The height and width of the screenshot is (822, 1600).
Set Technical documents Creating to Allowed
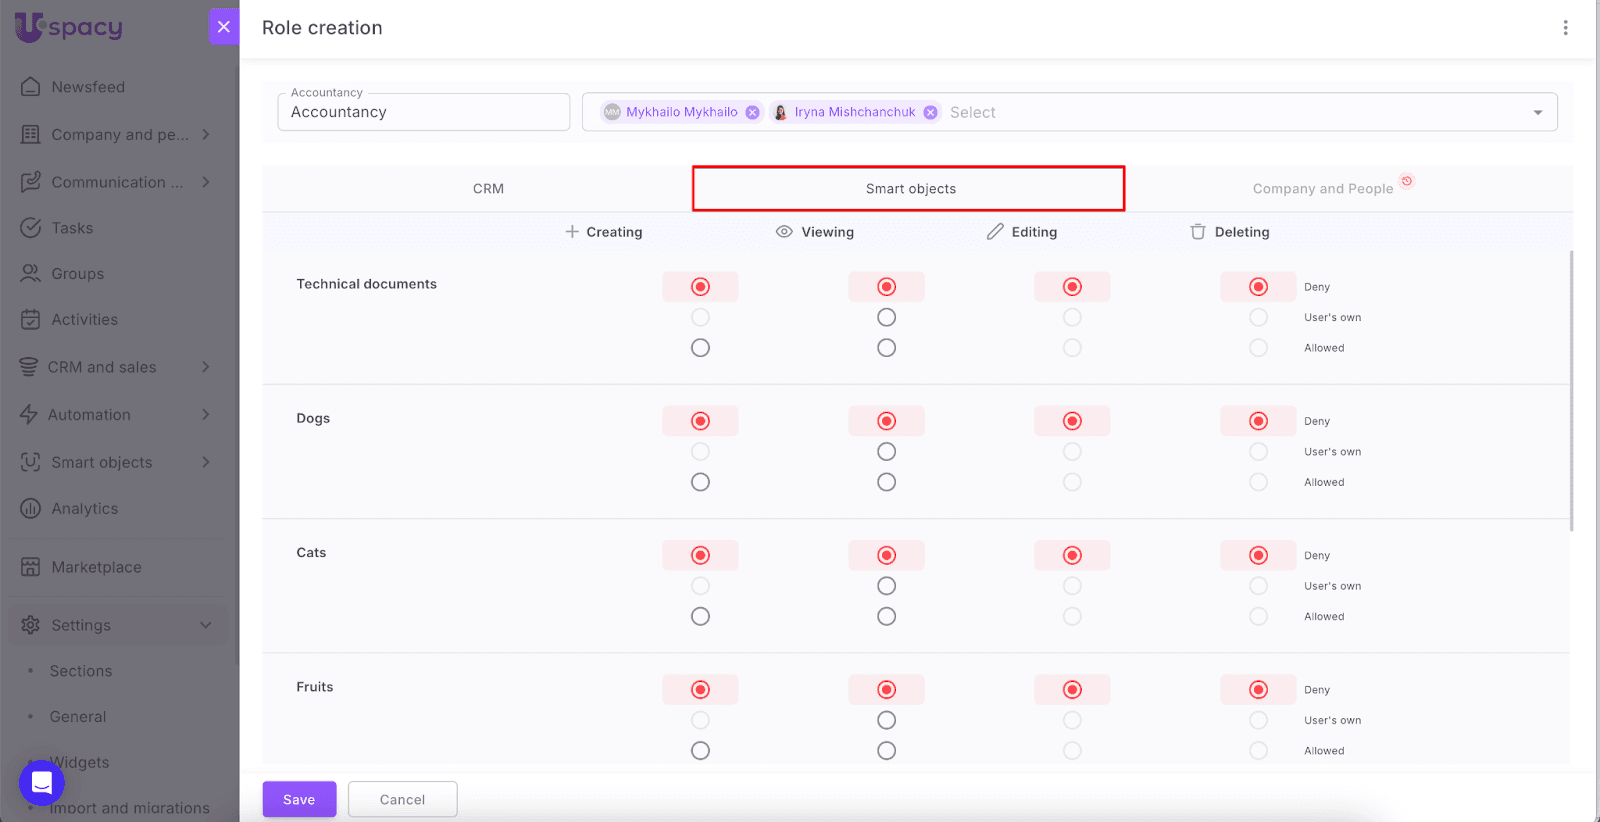[700, 348]
